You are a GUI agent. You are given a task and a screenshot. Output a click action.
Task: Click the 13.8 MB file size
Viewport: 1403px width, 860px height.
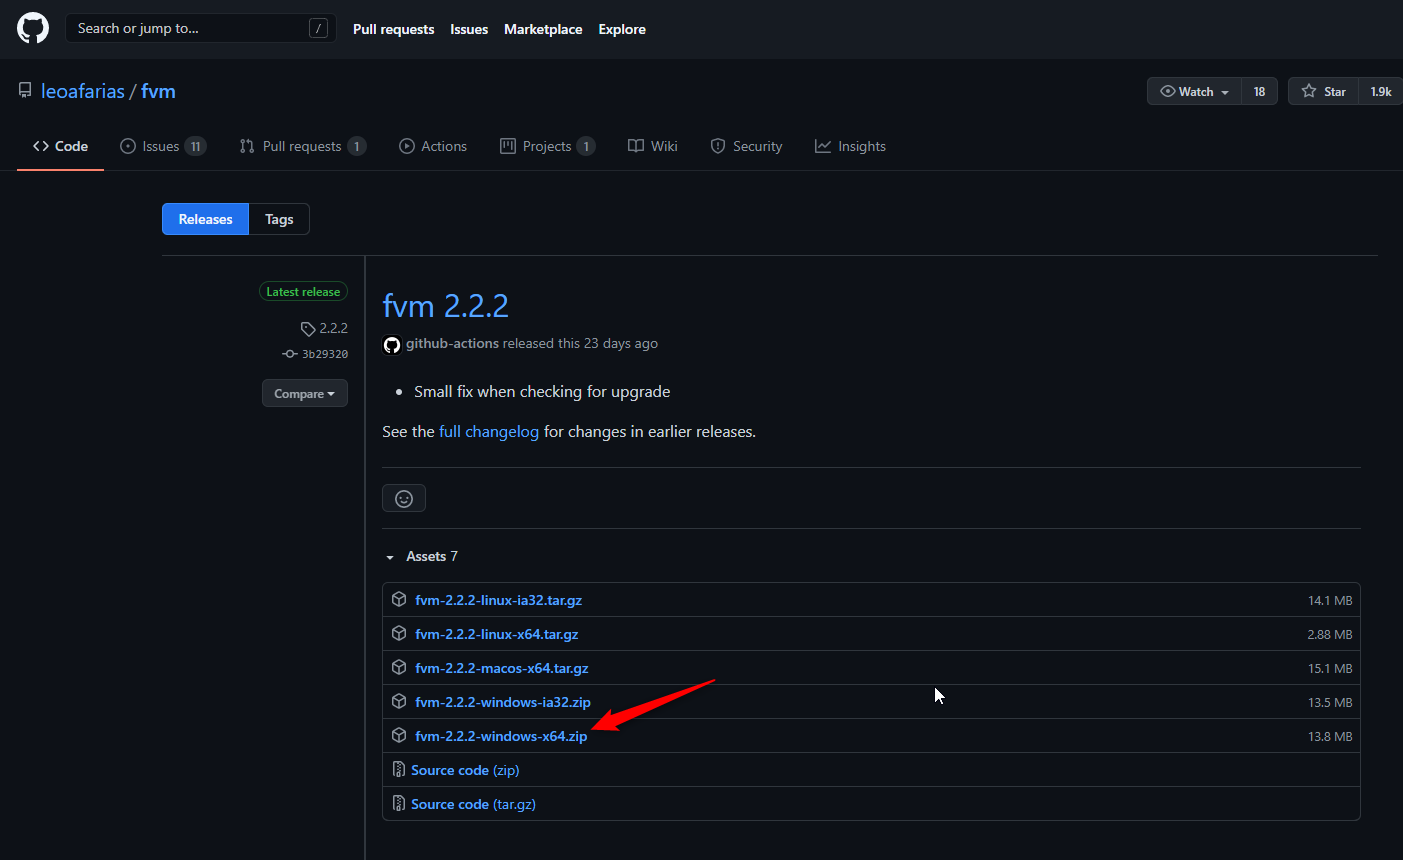point(1330,736)
